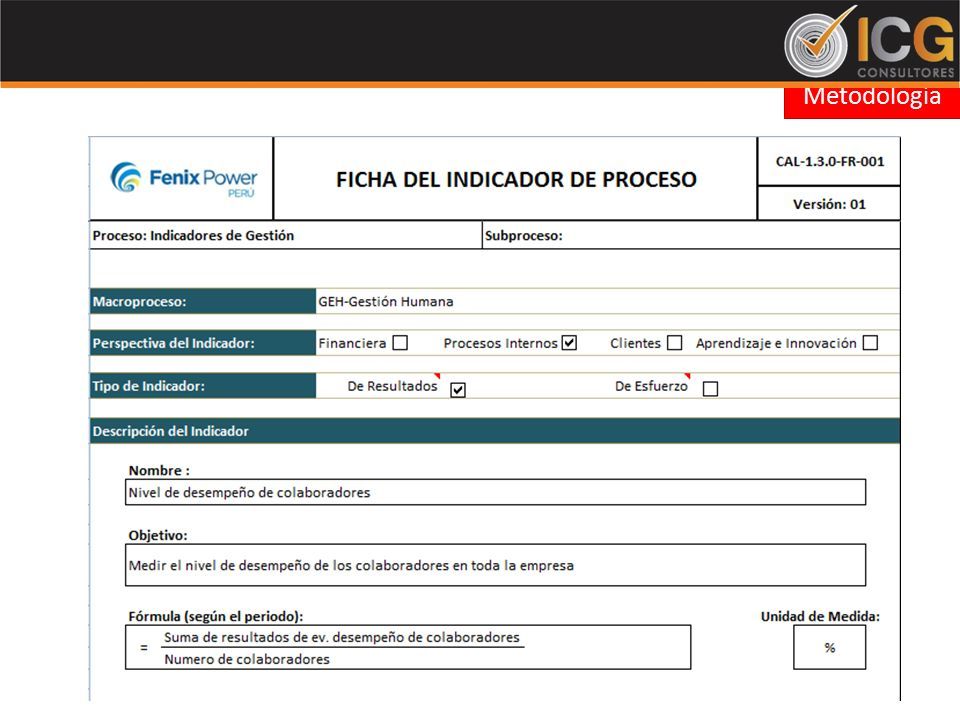Click the De Esfuerzo red comment marker
The height and width of the screenshot is (720, 960).
click(x=688, y=375)
